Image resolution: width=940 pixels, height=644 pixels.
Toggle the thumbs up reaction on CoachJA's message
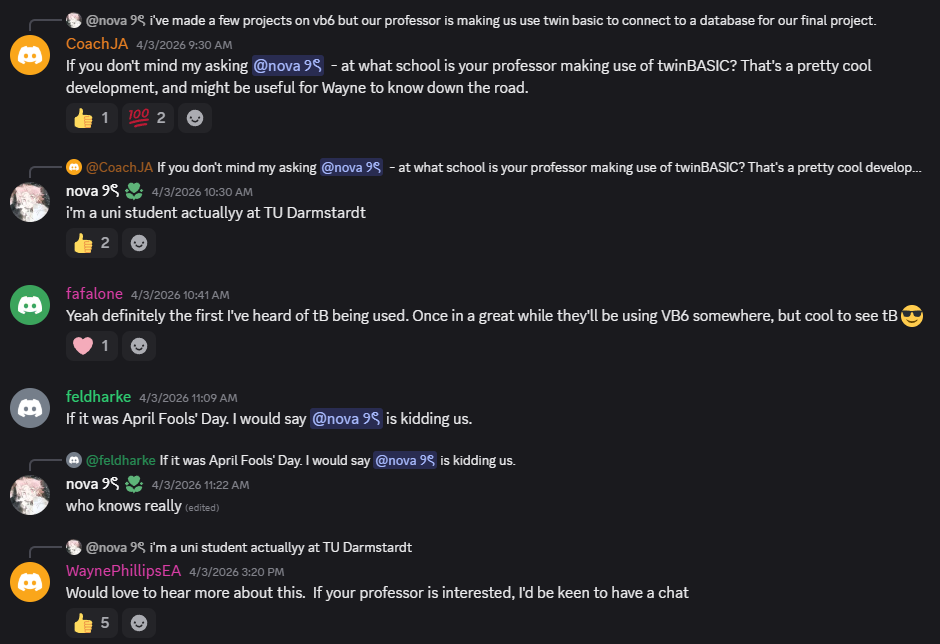[92, 118]
